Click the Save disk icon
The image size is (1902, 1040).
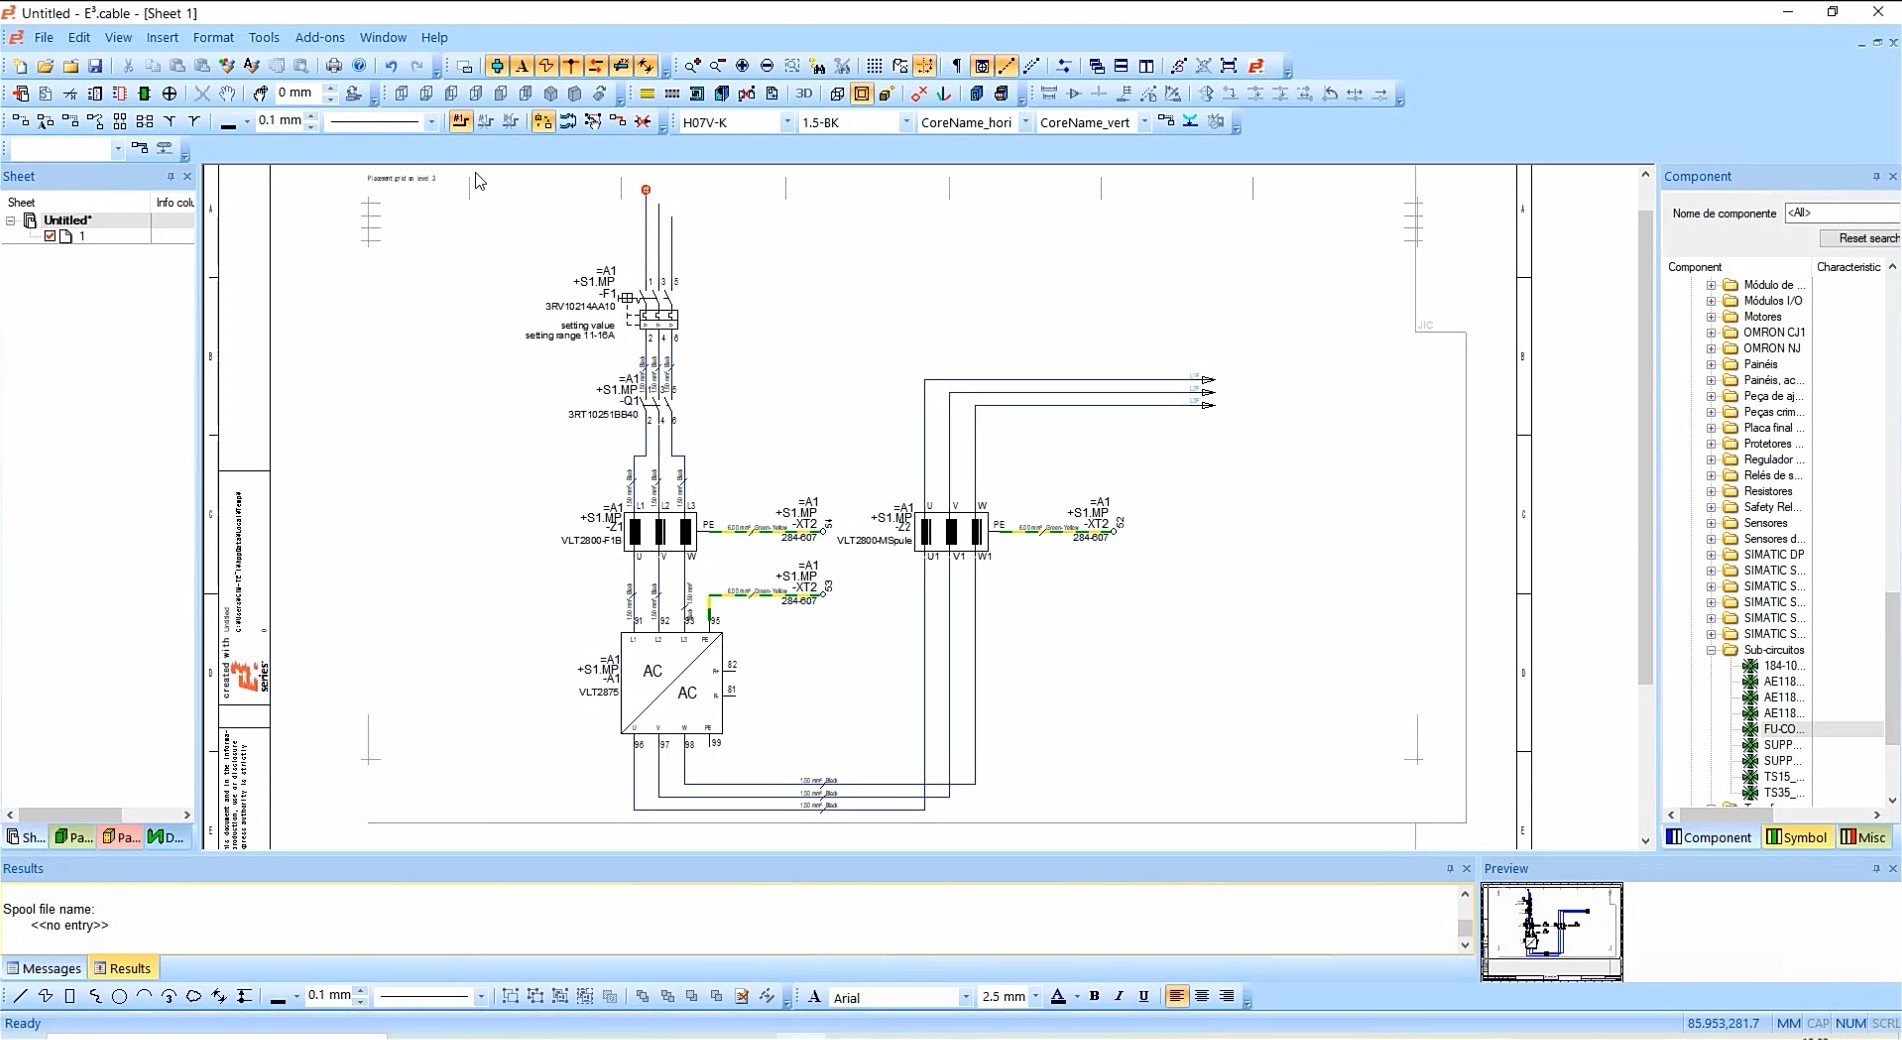(95, 66)
